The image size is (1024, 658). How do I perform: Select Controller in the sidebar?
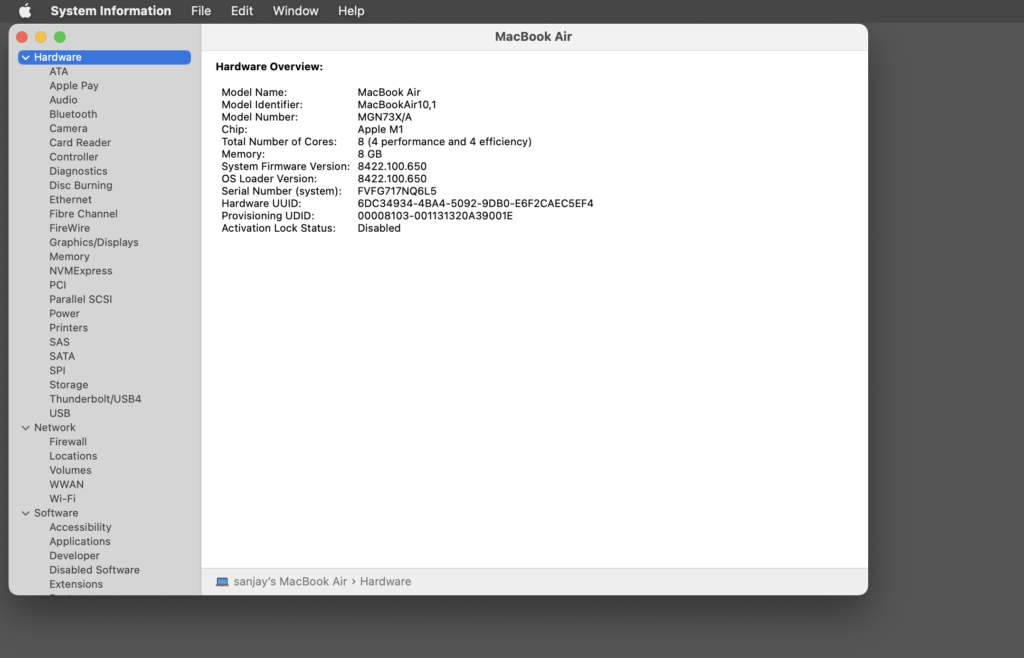tap(74, 157)
